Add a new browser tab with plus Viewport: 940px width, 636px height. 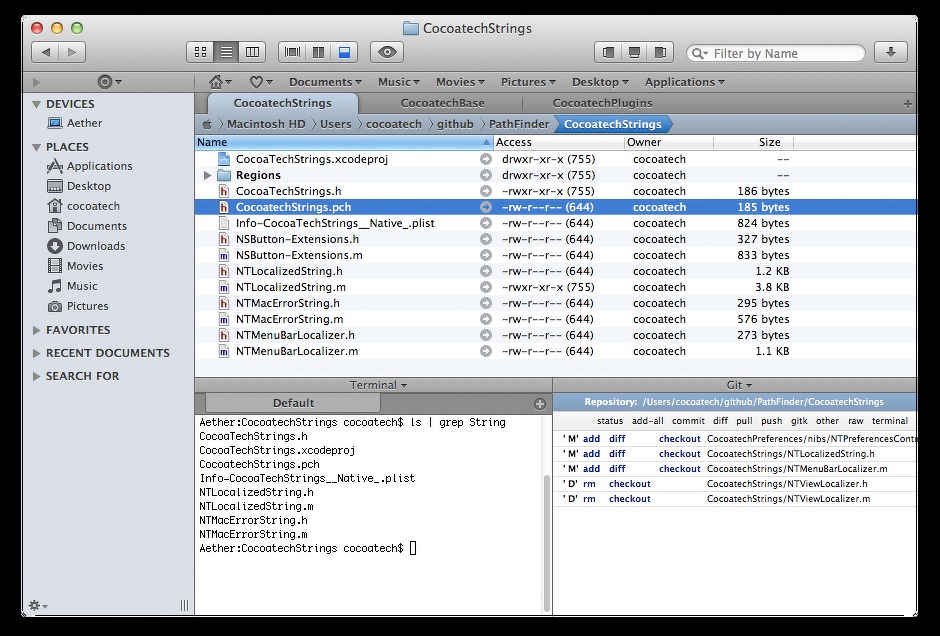click(908, 104)
